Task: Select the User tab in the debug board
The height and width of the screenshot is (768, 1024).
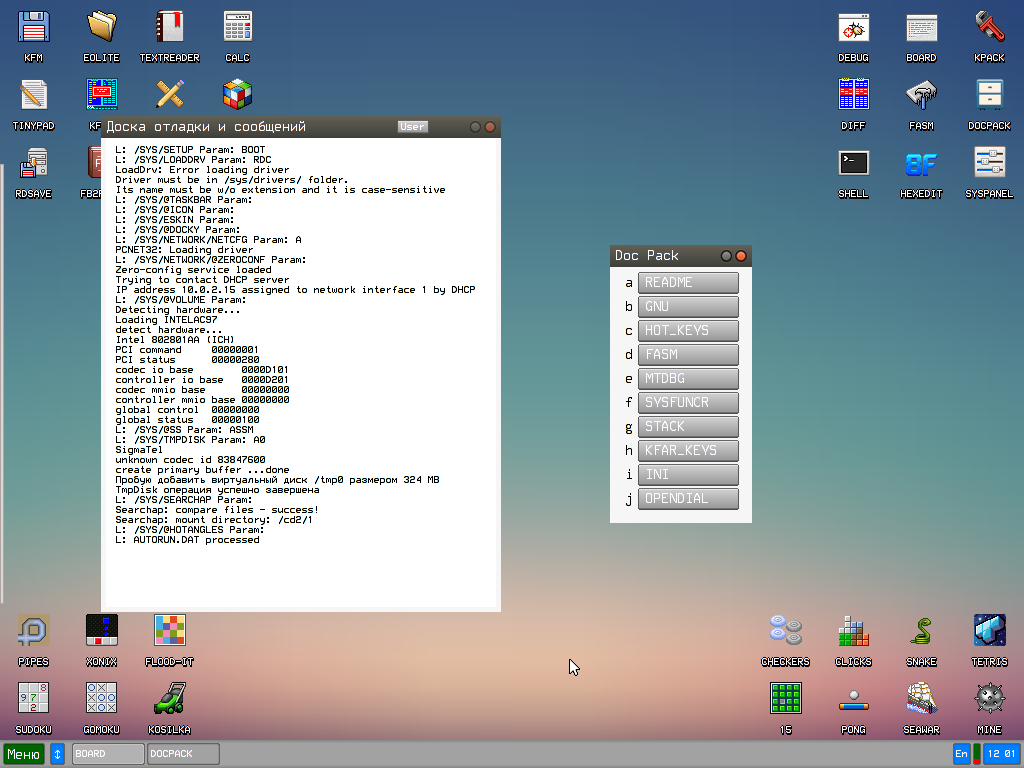Action: [412, 126]
